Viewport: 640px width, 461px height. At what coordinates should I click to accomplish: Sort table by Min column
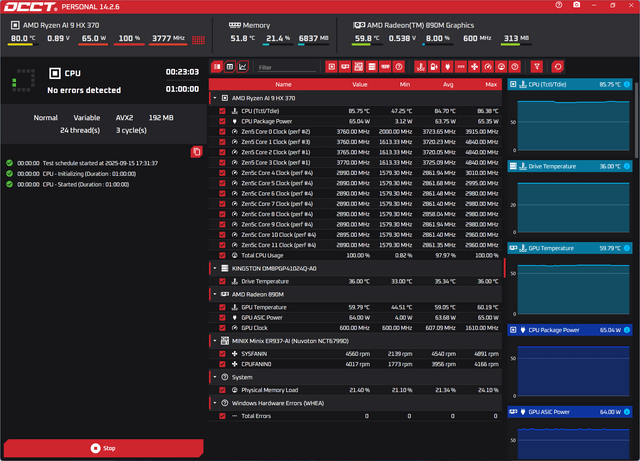pyautogui.click(x=404, y=85)
